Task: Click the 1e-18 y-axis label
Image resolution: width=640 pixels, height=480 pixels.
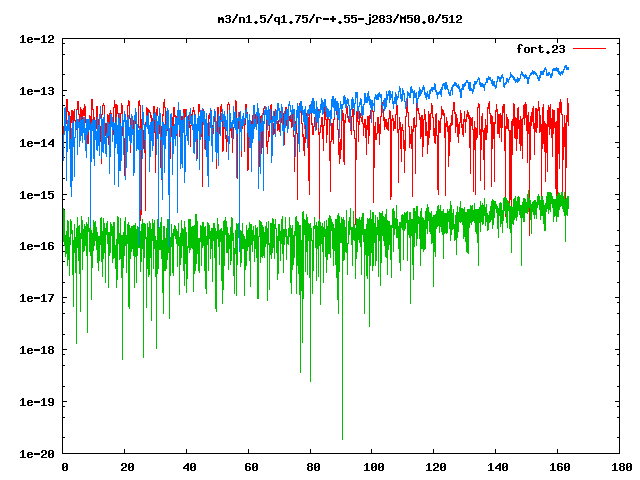Action: (x=37, y=350)
